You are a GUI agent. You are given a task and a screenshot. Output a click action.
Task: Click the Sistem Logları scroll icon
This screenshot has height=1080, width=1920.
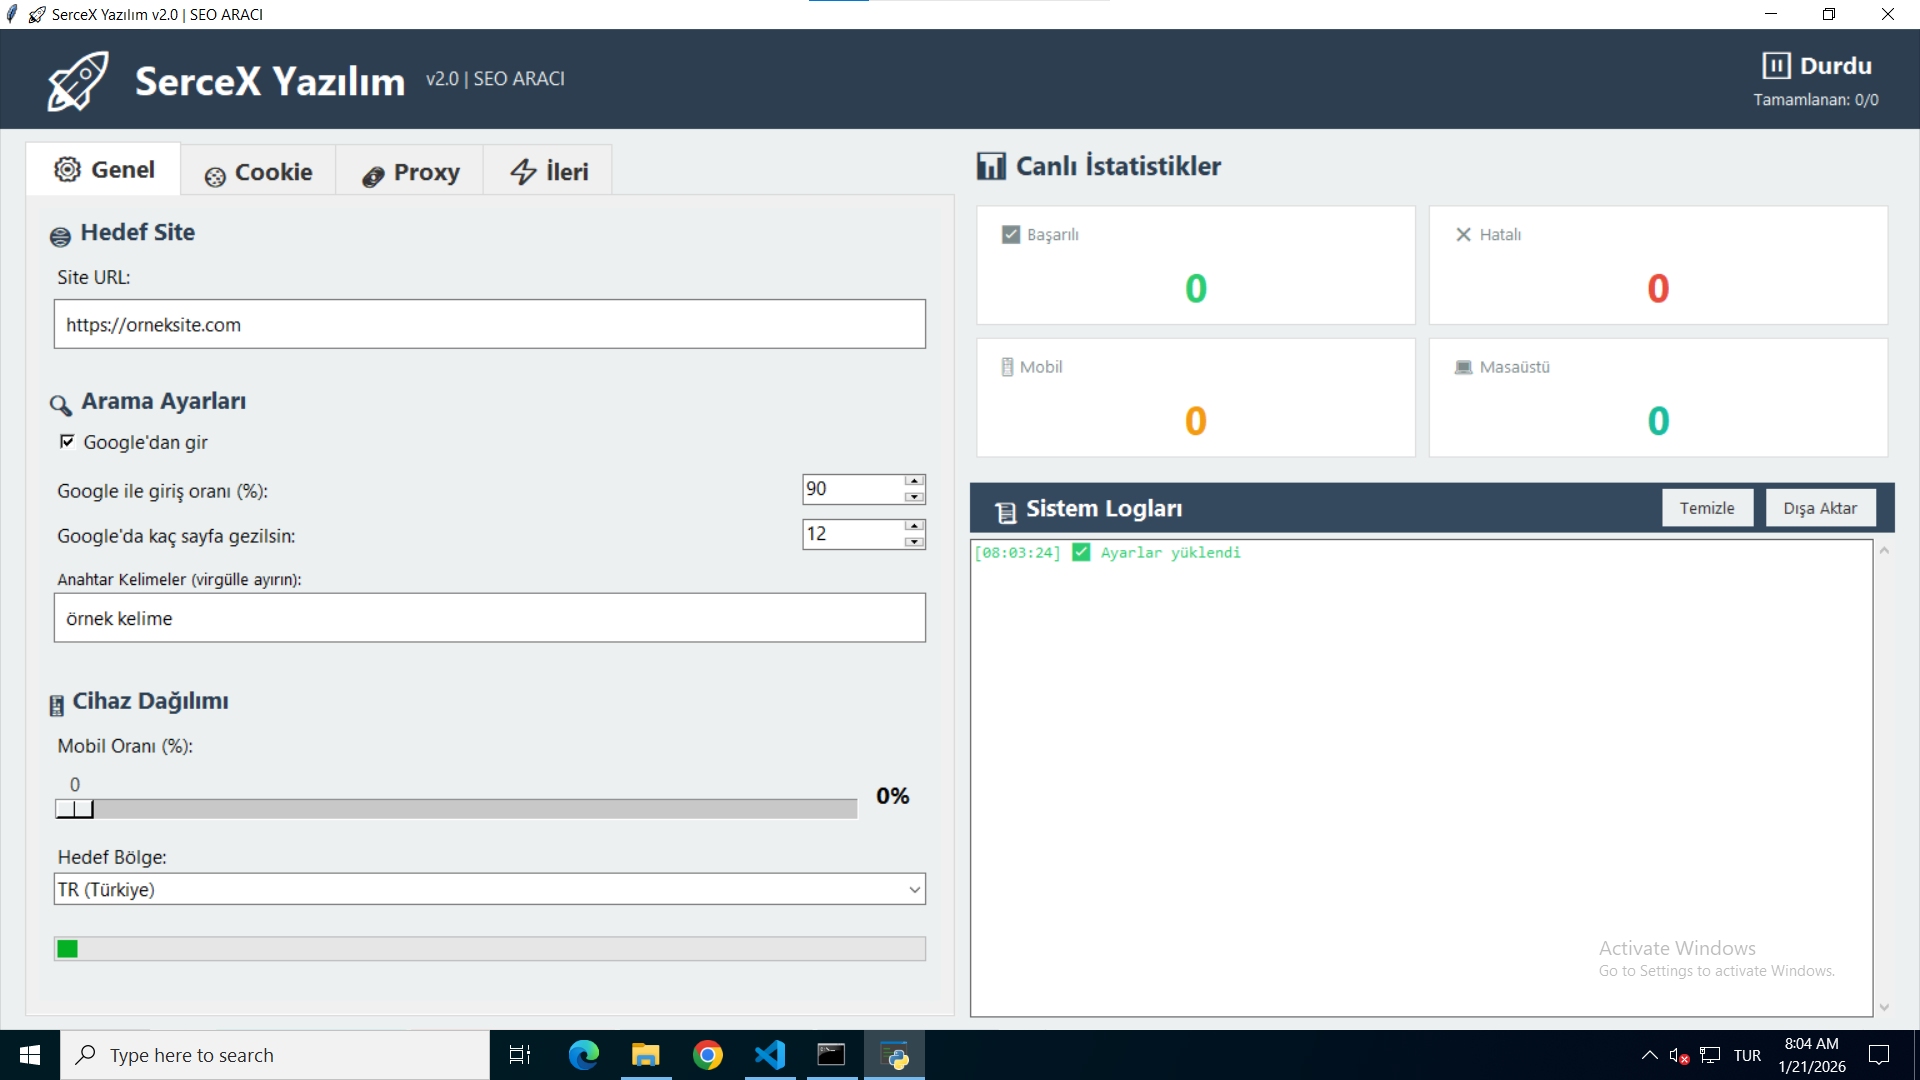pyautogui.click(x=1005, y=512)
